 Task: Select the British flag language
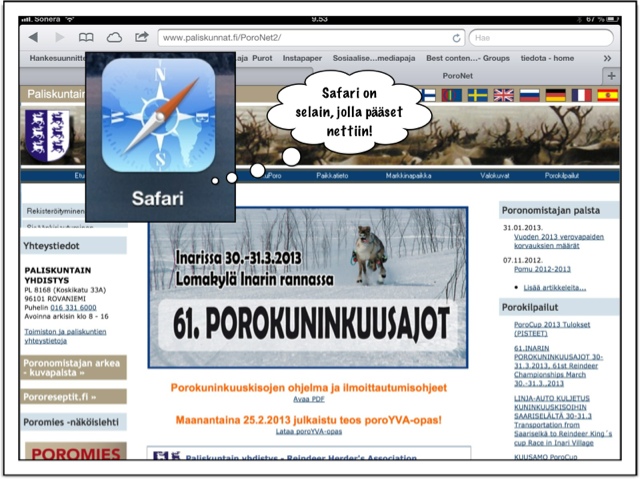click(x=504, y=95)
